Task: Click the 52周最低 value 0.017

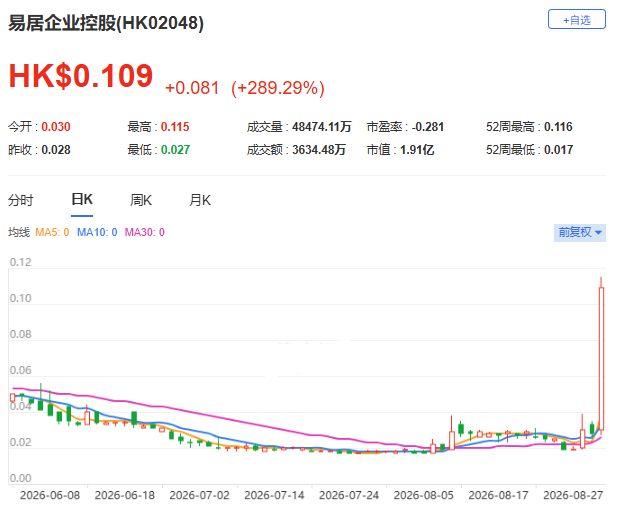Action: point(558,150)
